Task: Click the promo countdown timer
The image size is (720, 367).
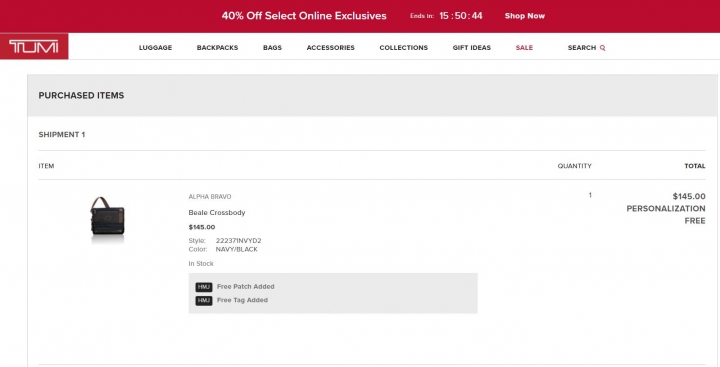Action: [461, 16]
